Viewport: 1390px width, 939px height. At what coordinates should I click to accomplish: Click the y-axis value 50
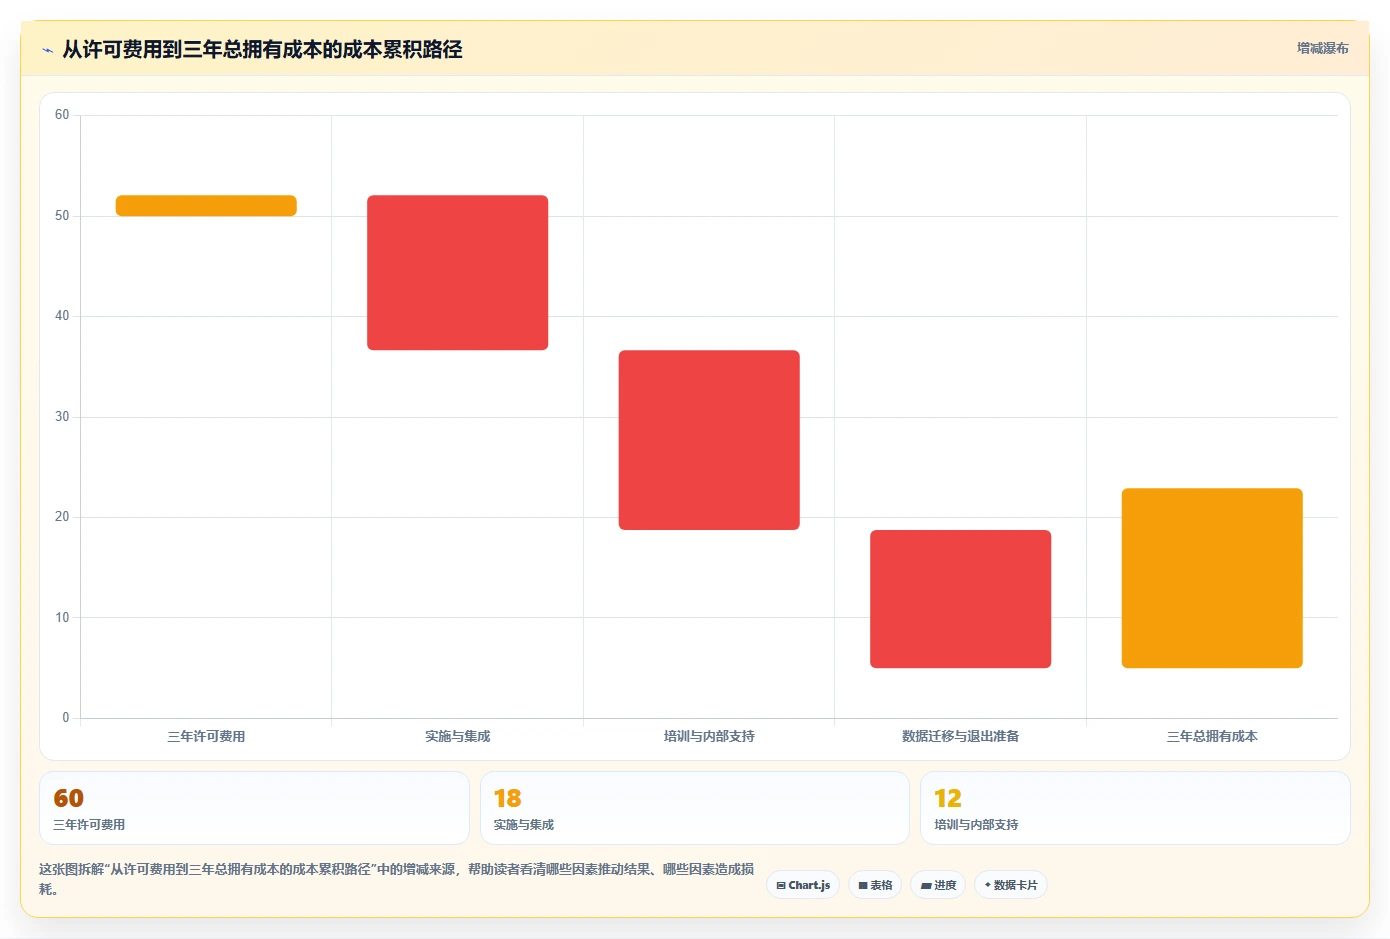(x=62, y=216)
